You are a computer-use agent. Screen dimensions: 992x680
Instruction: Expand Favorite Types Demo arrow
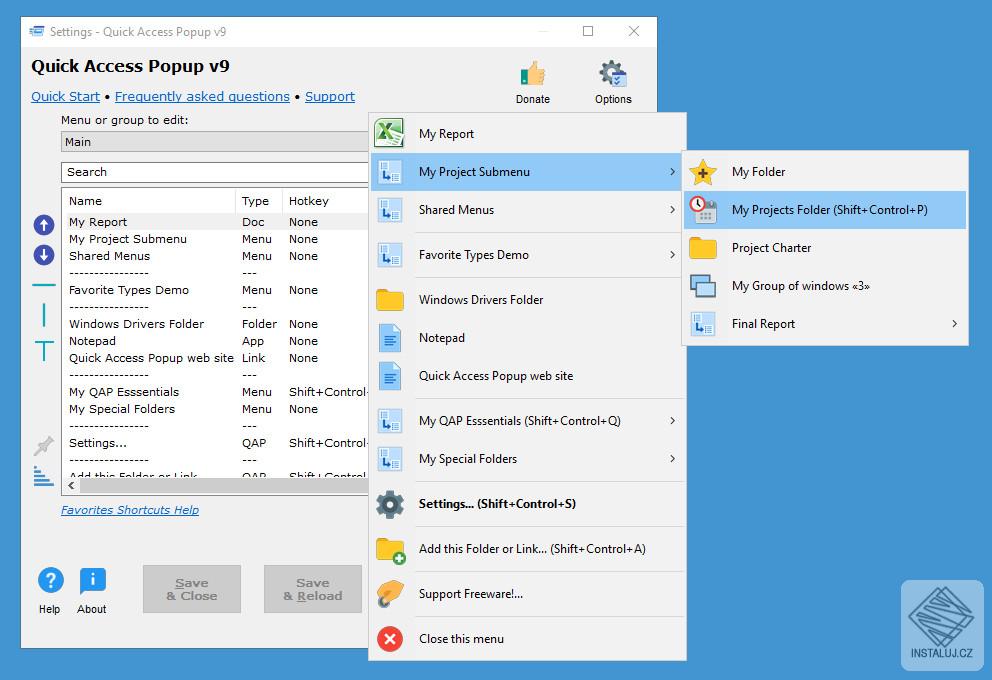tap(672, 254)
